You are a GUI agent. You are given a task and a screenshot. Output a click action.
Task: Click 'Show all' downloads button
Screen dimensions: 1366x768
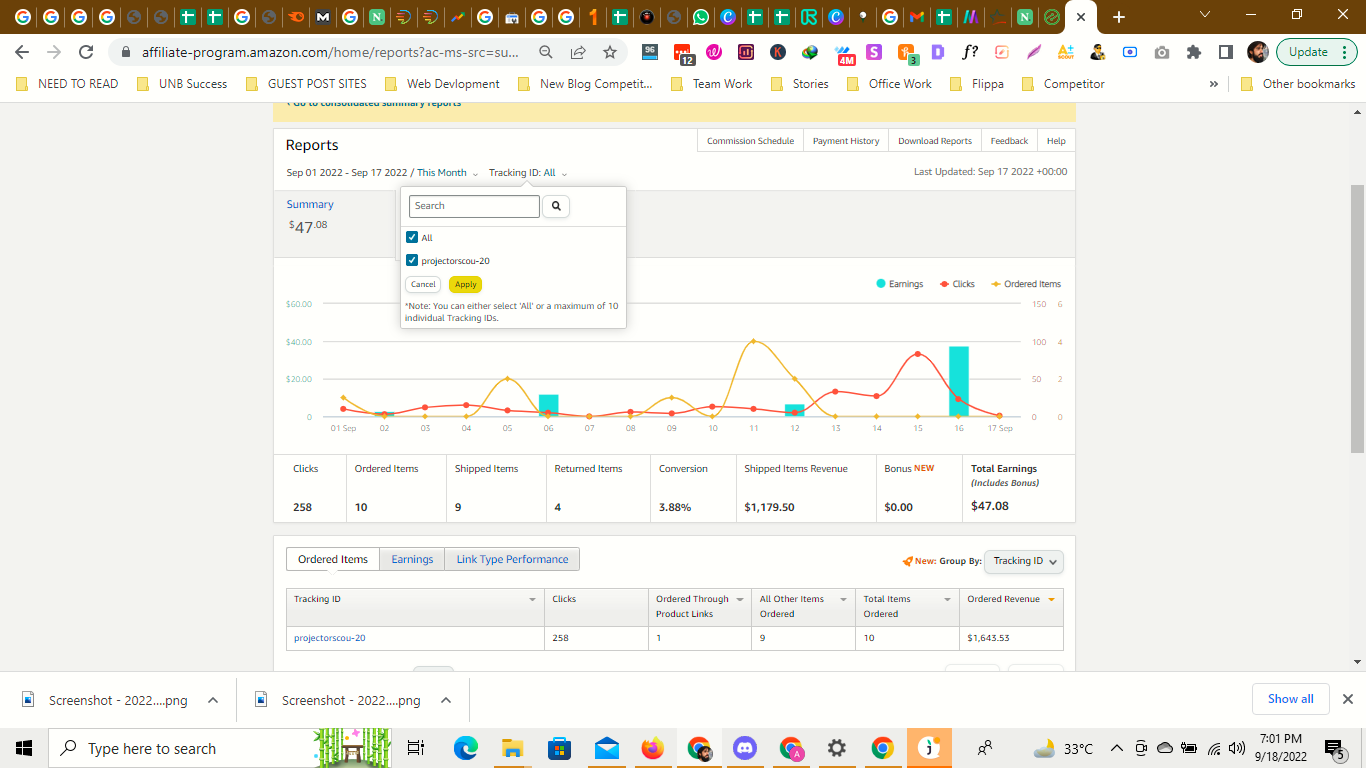(1291, 699)
